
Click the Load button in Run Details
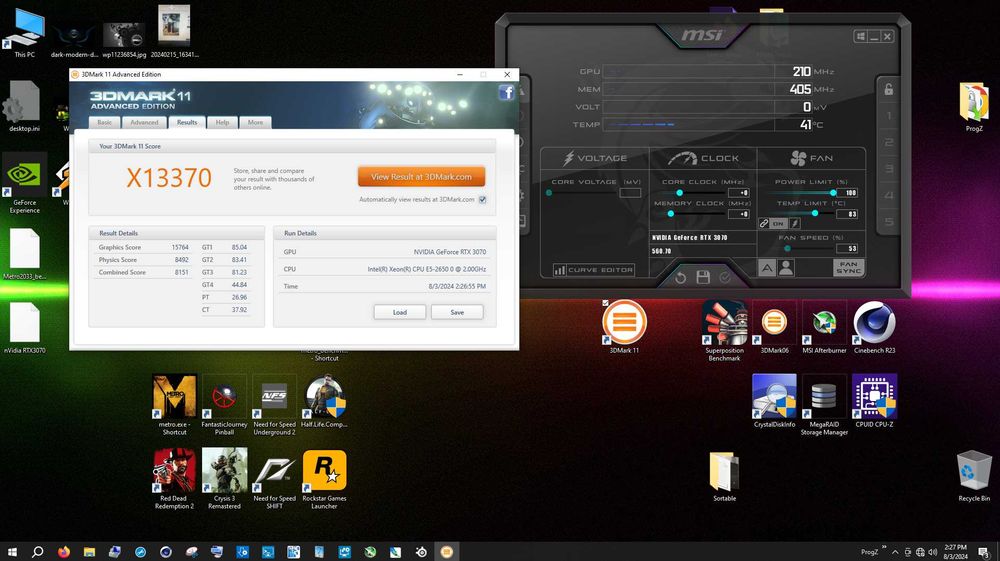(400, 312)
